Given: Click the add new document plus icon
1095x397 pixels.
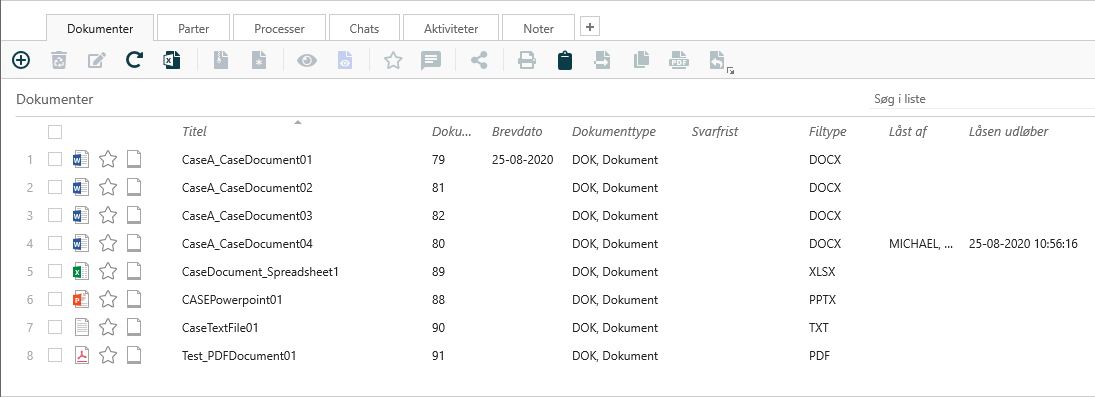Looking at the screenshot, I should tap(21, 60).
